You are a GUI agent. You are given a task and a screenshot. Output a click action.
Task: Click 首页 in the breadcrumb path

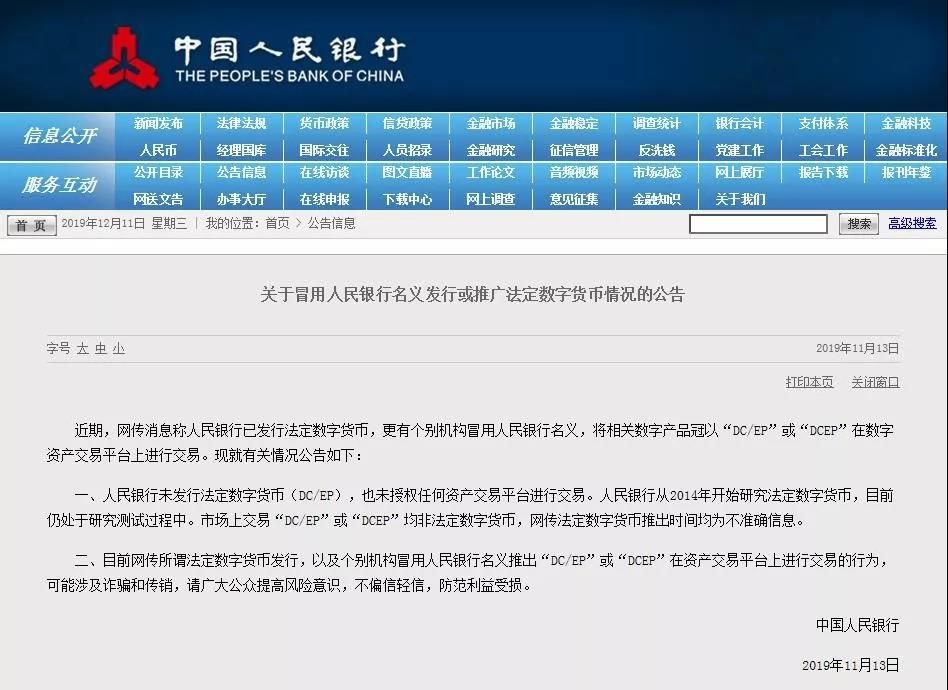[278, 223]
